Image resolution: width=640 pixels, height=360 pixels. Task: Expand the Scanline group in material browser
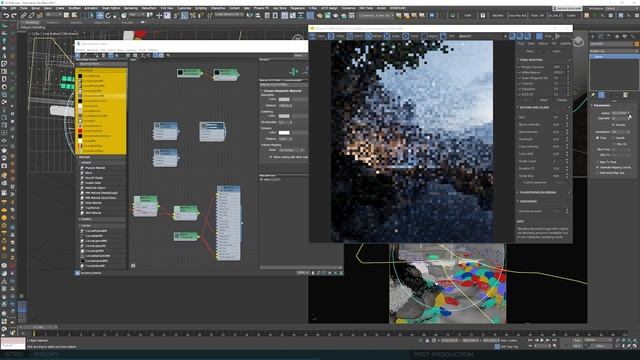point(86,219)
